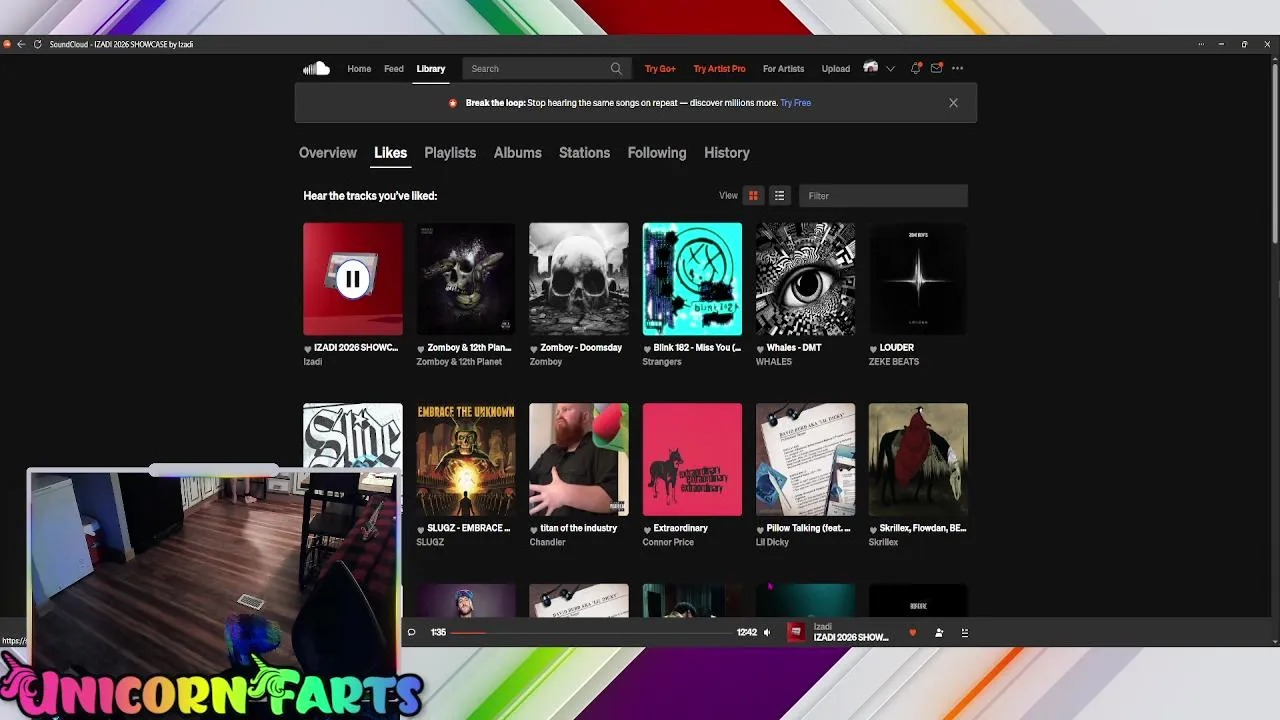The image size is (1280, 720).
Task: Open the Connor Price artist link
Action: (x=668, y=542)
